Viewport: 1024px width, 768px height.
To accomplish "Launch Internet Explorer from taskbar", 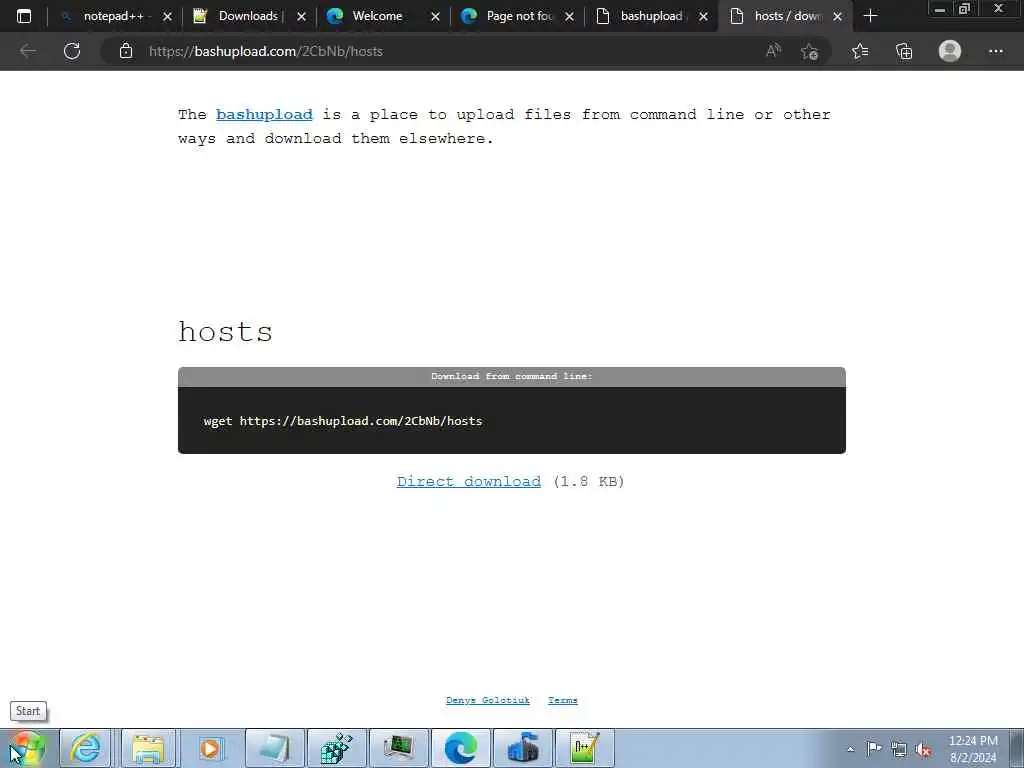I will 86,748.
